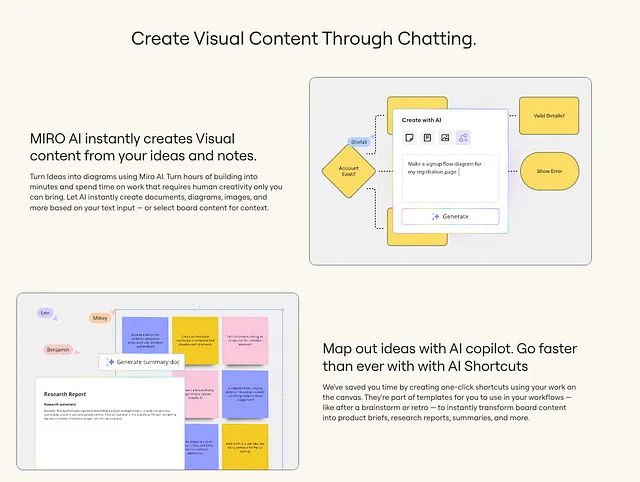640x482 pixels.
Task: Click the Shefali cursor label
Action: click(359, 142)
